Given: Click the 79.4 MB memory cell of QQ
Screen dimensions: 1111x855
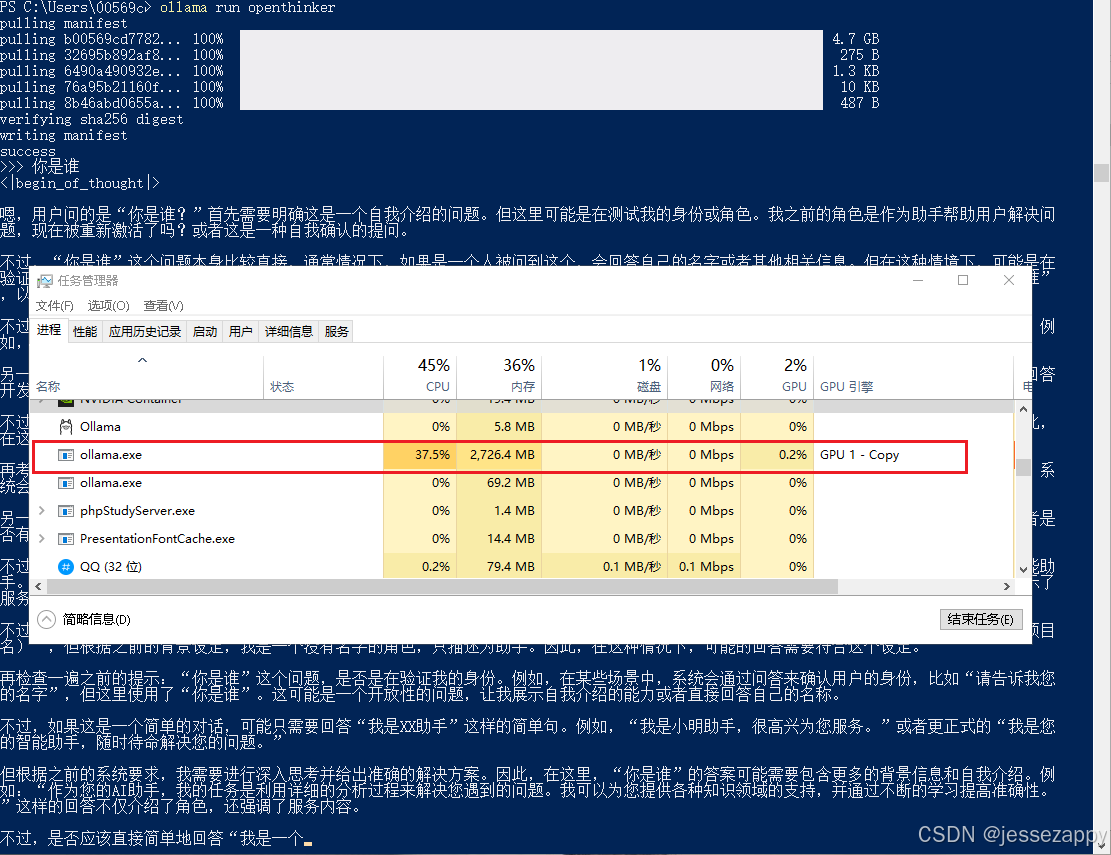Looking at the screenshot, I should [x=499, y=567].
